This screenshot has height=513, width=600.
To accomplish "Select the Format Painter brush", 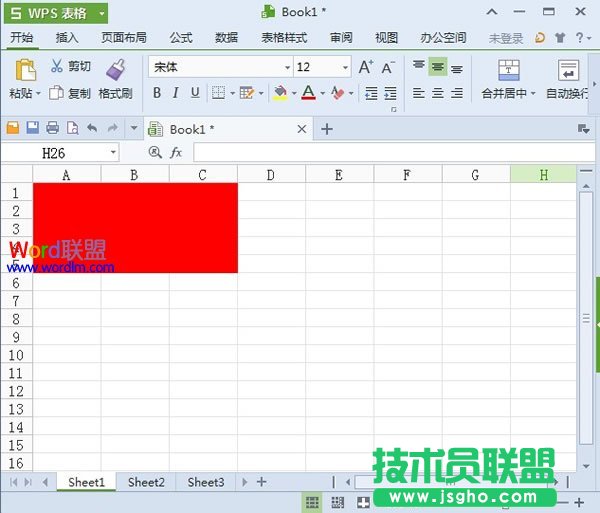I will pyautogui.click(x=116, y=70).
